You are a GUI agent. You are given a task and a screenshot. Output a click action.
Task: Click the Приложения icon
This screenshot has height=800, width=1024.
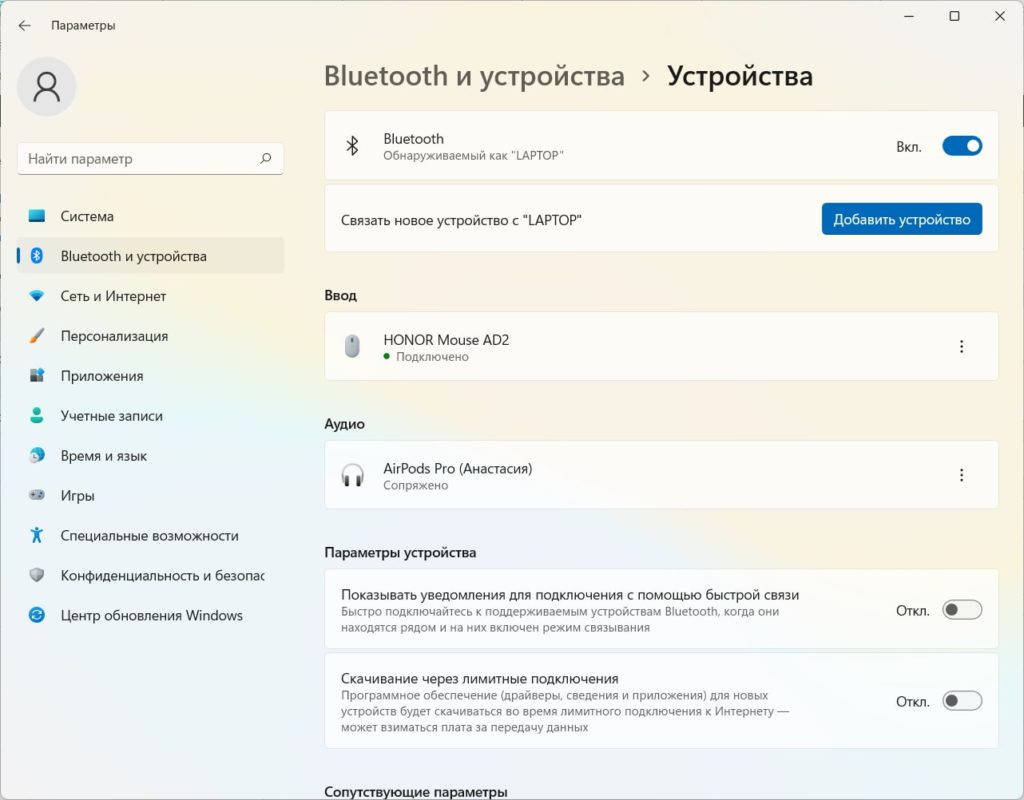pyautogui.click(x=37, y=376)
